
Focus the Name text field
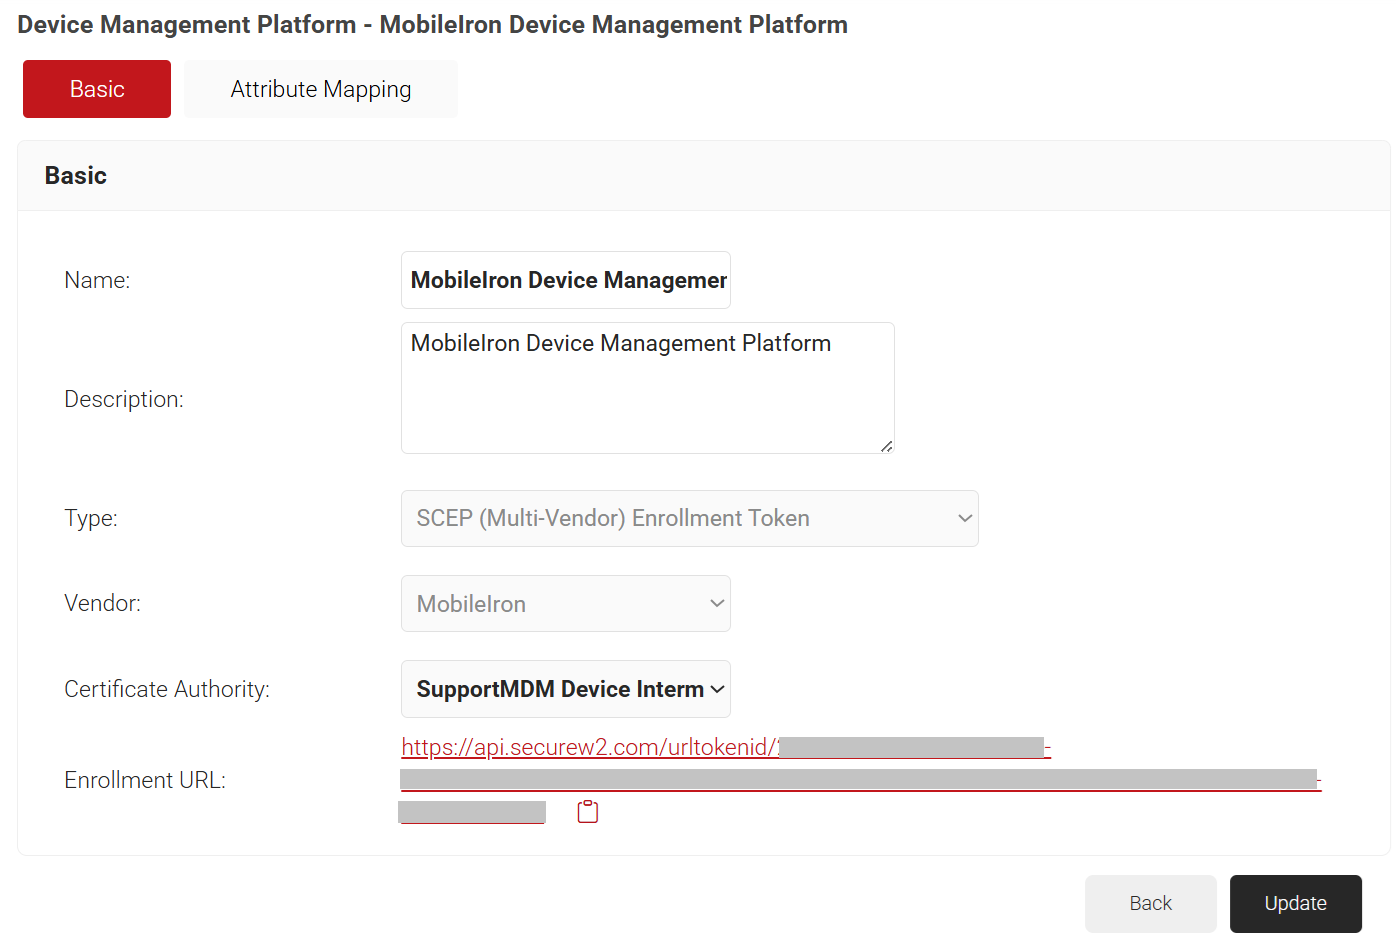565,280
